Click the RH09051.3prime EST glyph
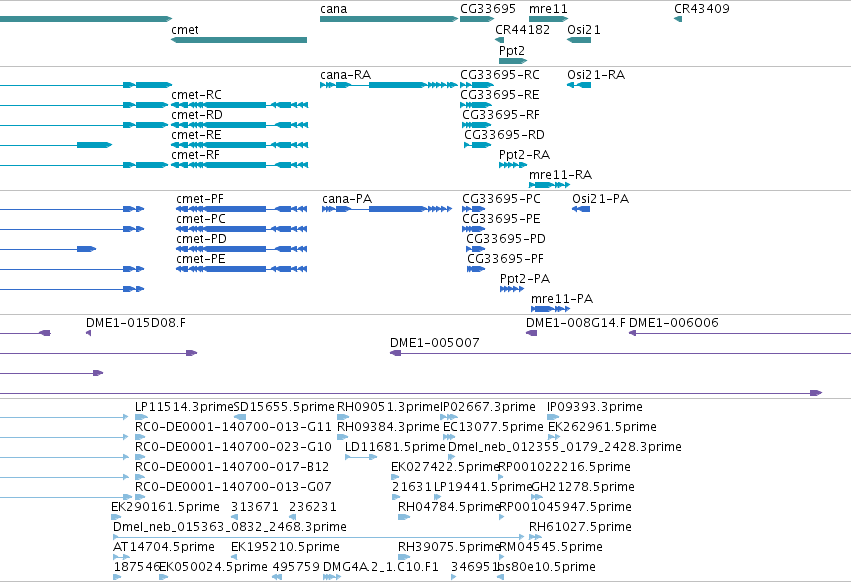This screenshot has height=582, width=851. [343, 417]
